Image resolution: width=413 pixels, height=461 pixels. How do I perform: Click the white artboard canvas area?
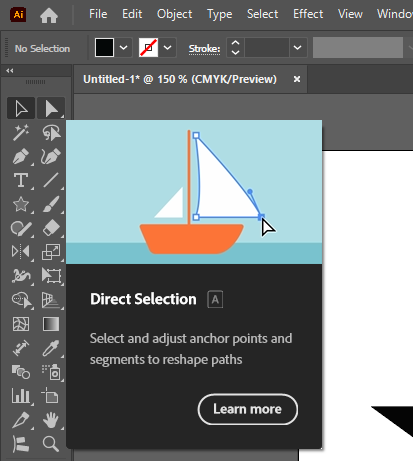click(x=368, y=277)
